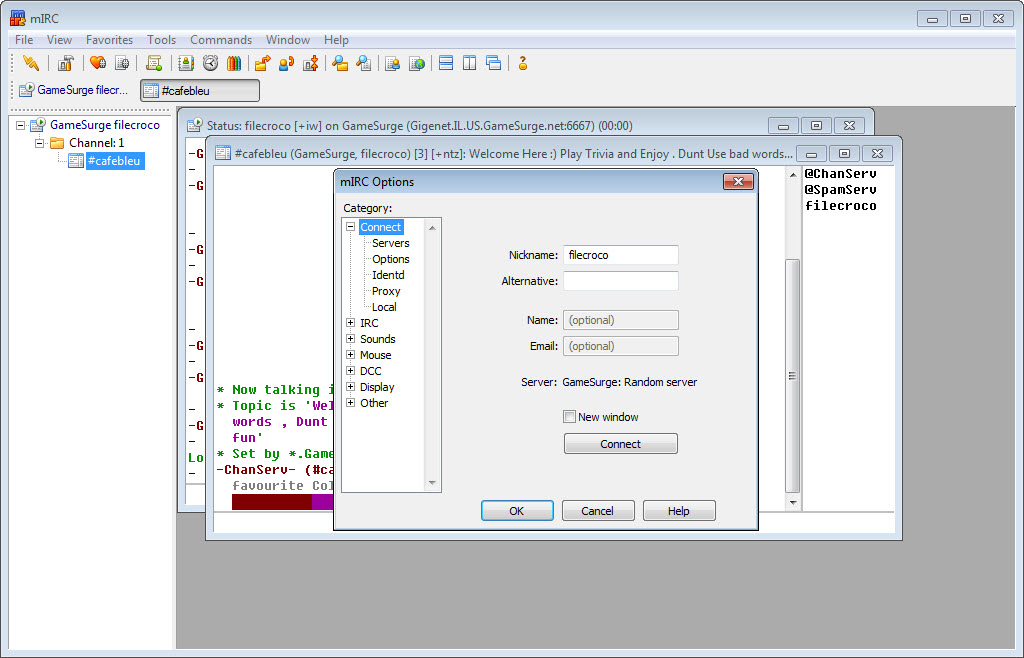Click OK in the mIRC Options dialog
The width and height of the screenshot is (1024, 658).
point(517,511)
